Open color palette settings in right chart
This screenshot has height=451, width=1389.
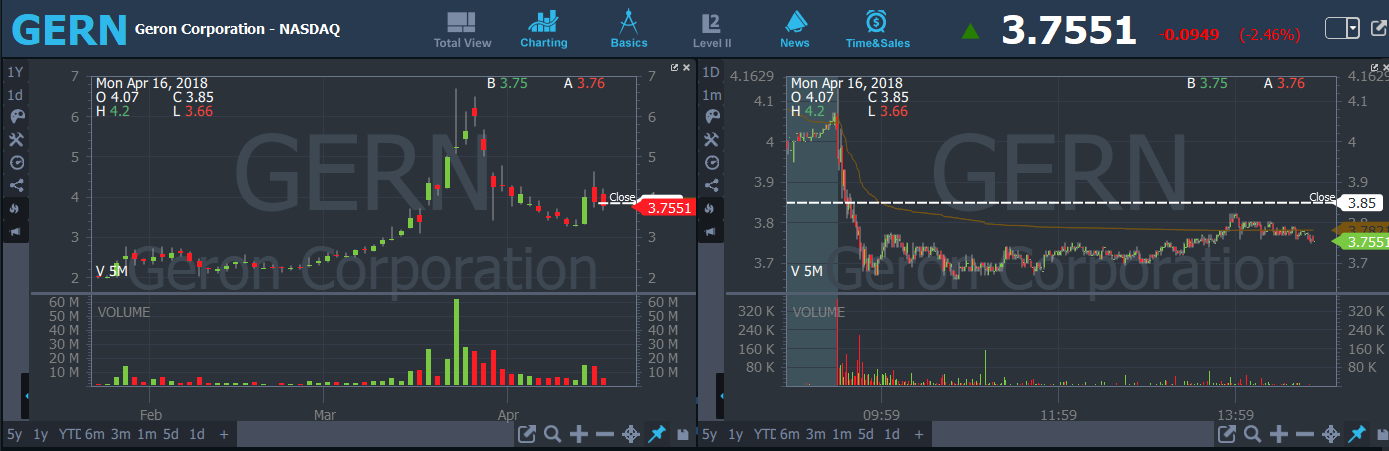711,117
